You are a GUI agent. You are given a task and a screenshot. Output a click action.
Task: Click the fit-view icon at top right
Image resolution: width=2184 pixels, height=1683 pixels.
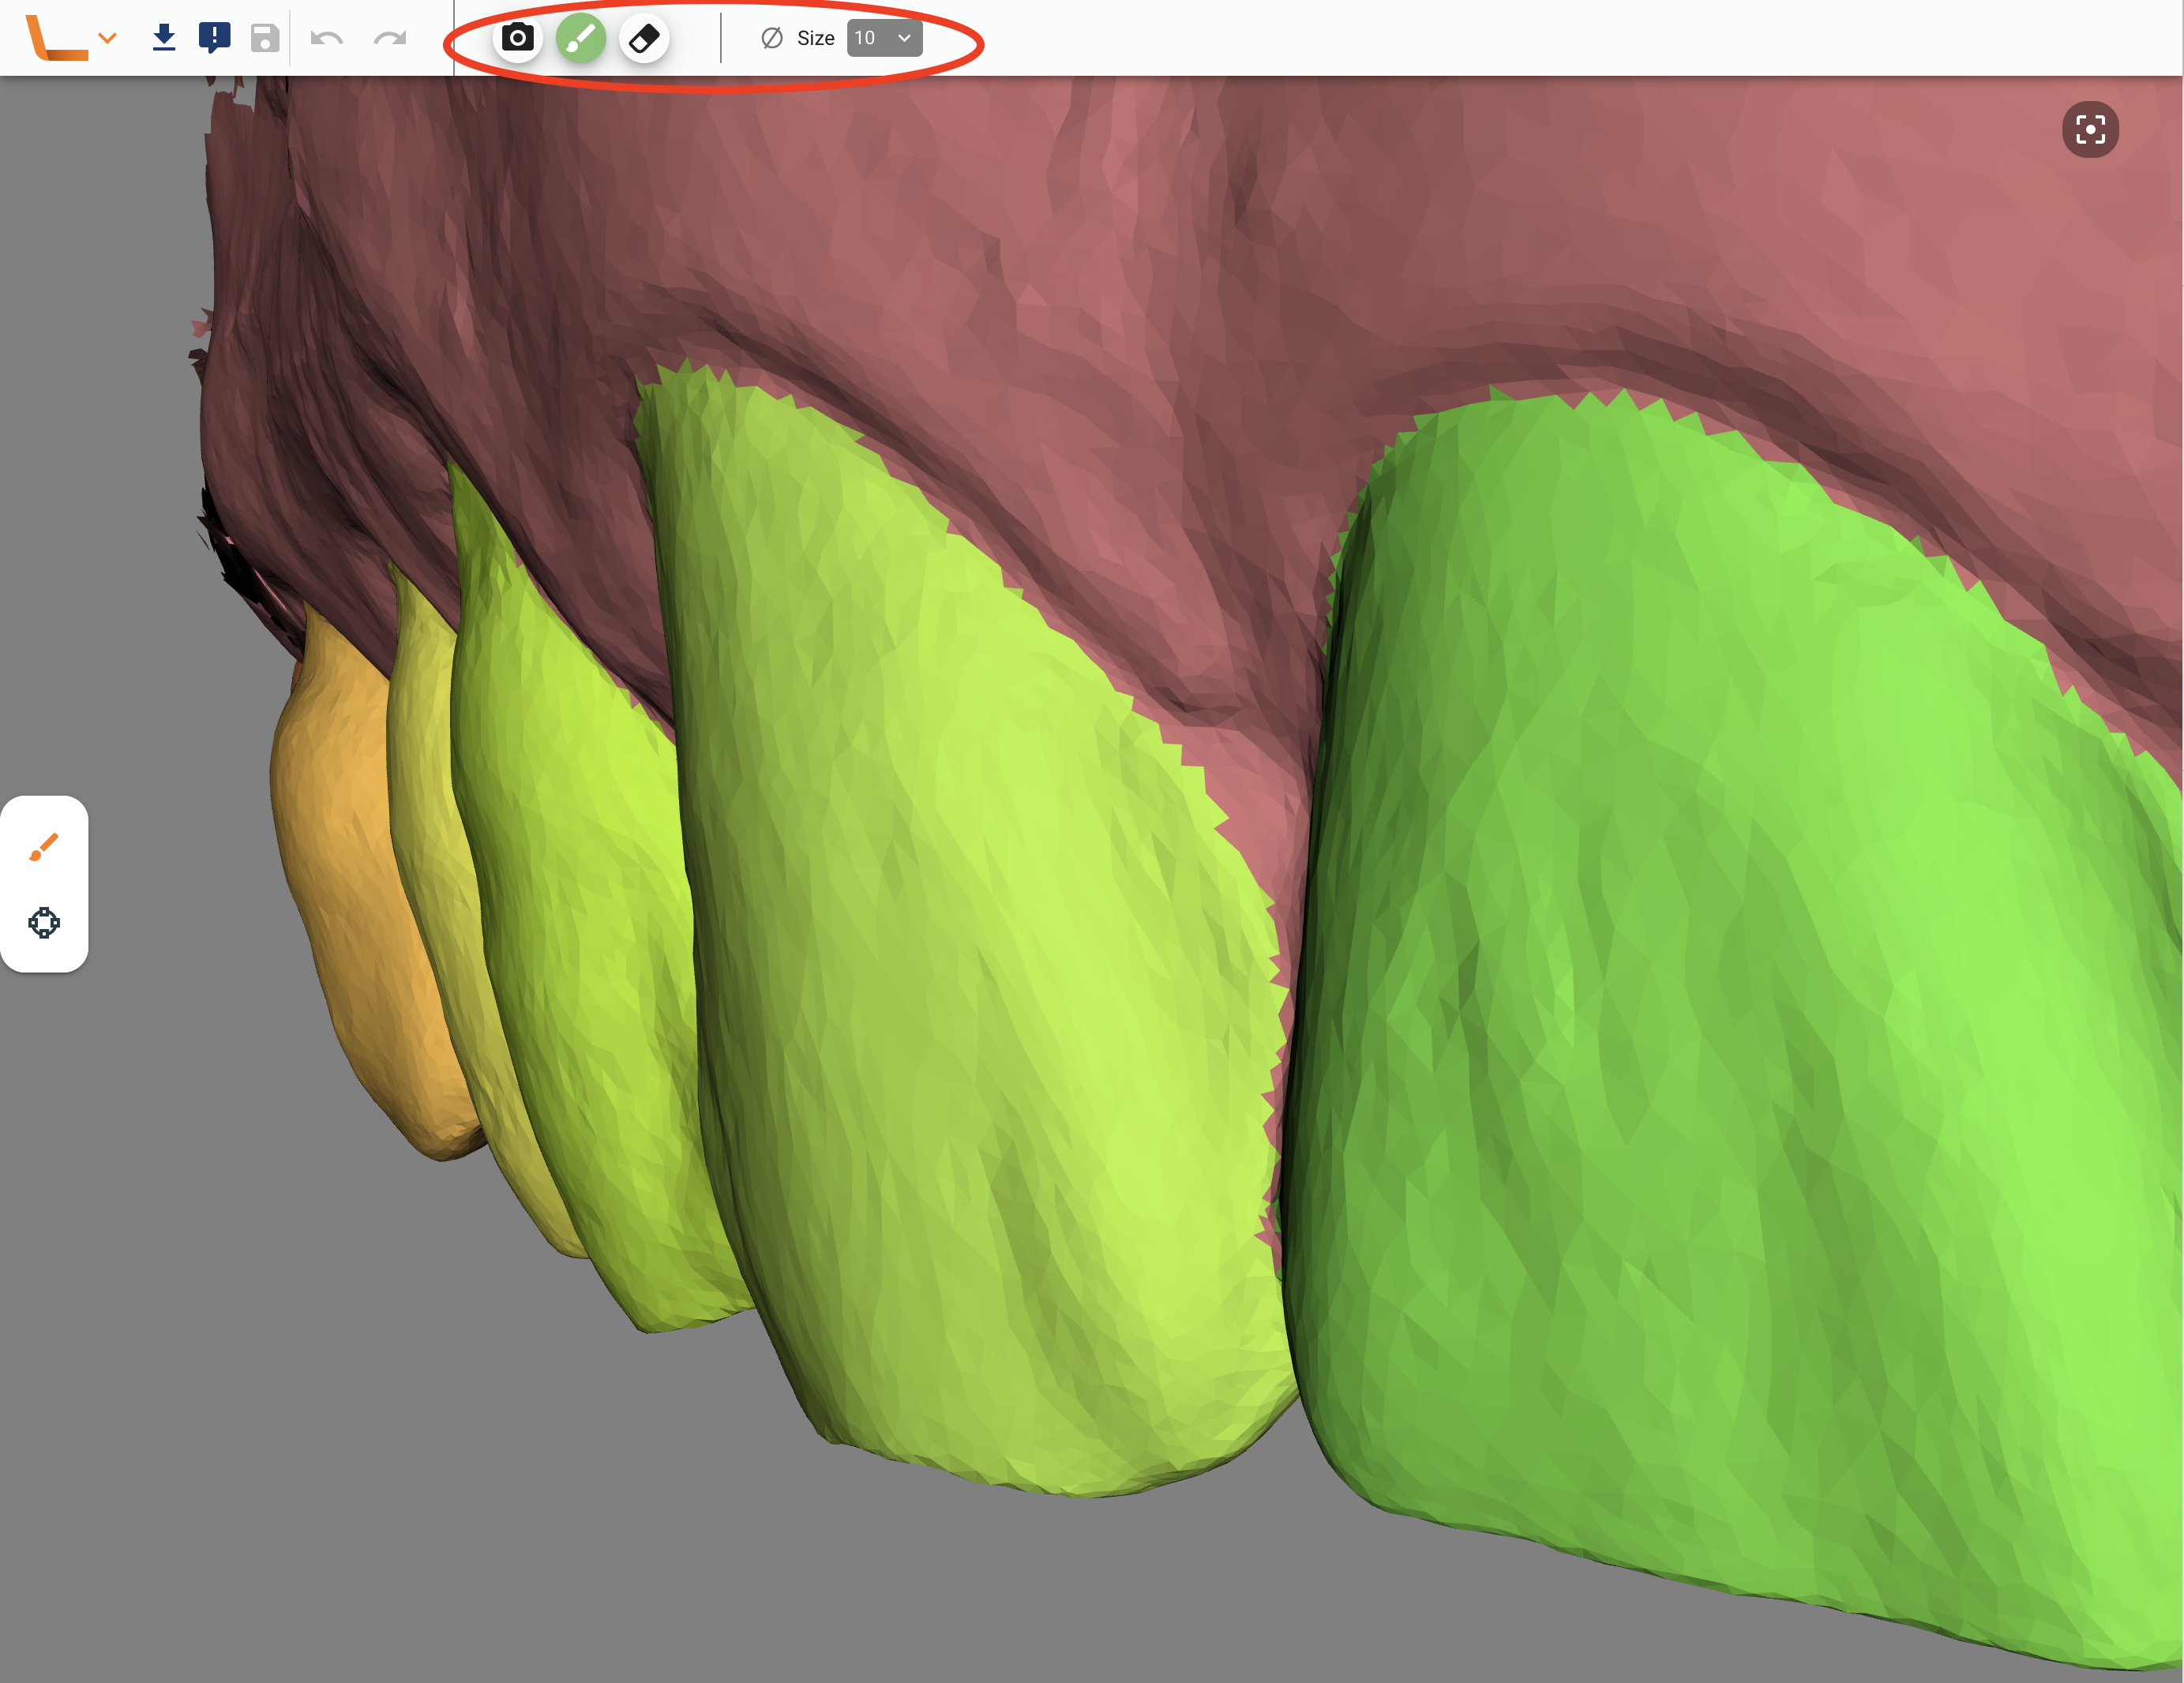pos(2089,130)
